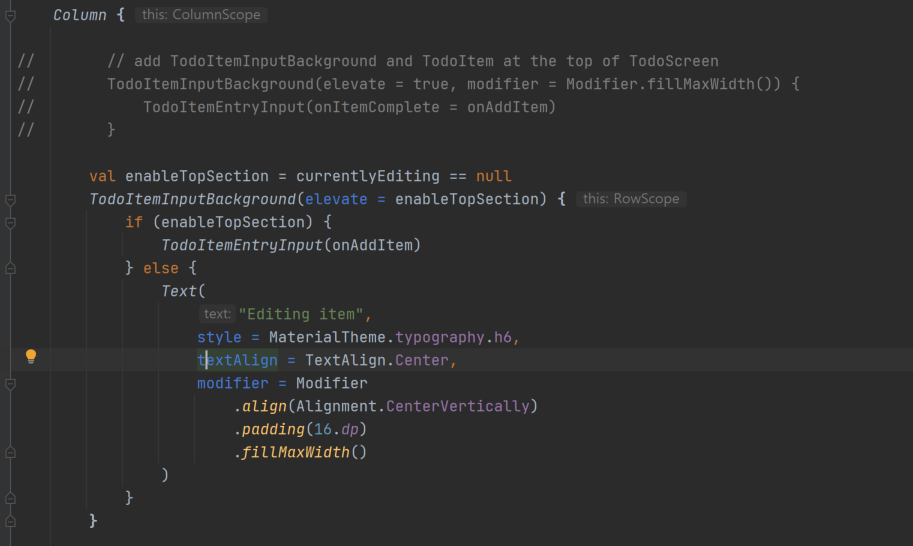The height and width of the screenshot is (546, 913).
Task: Click 'TodoItemInputBackground' uncommented call
Action: (193, 199)
